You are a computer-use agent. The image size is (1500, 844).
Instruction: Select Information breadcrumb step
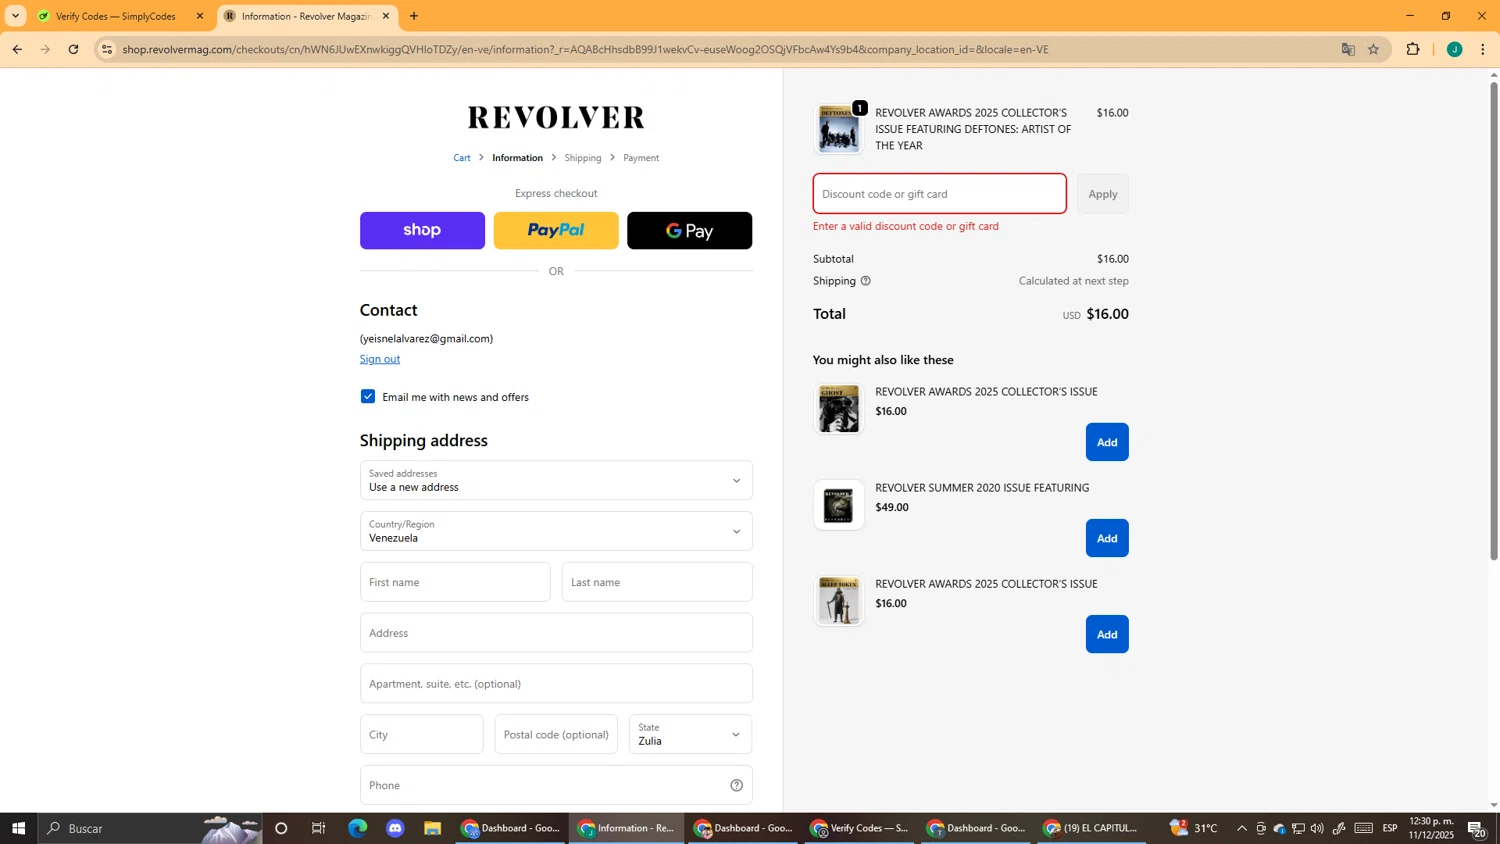coord(517,158)
